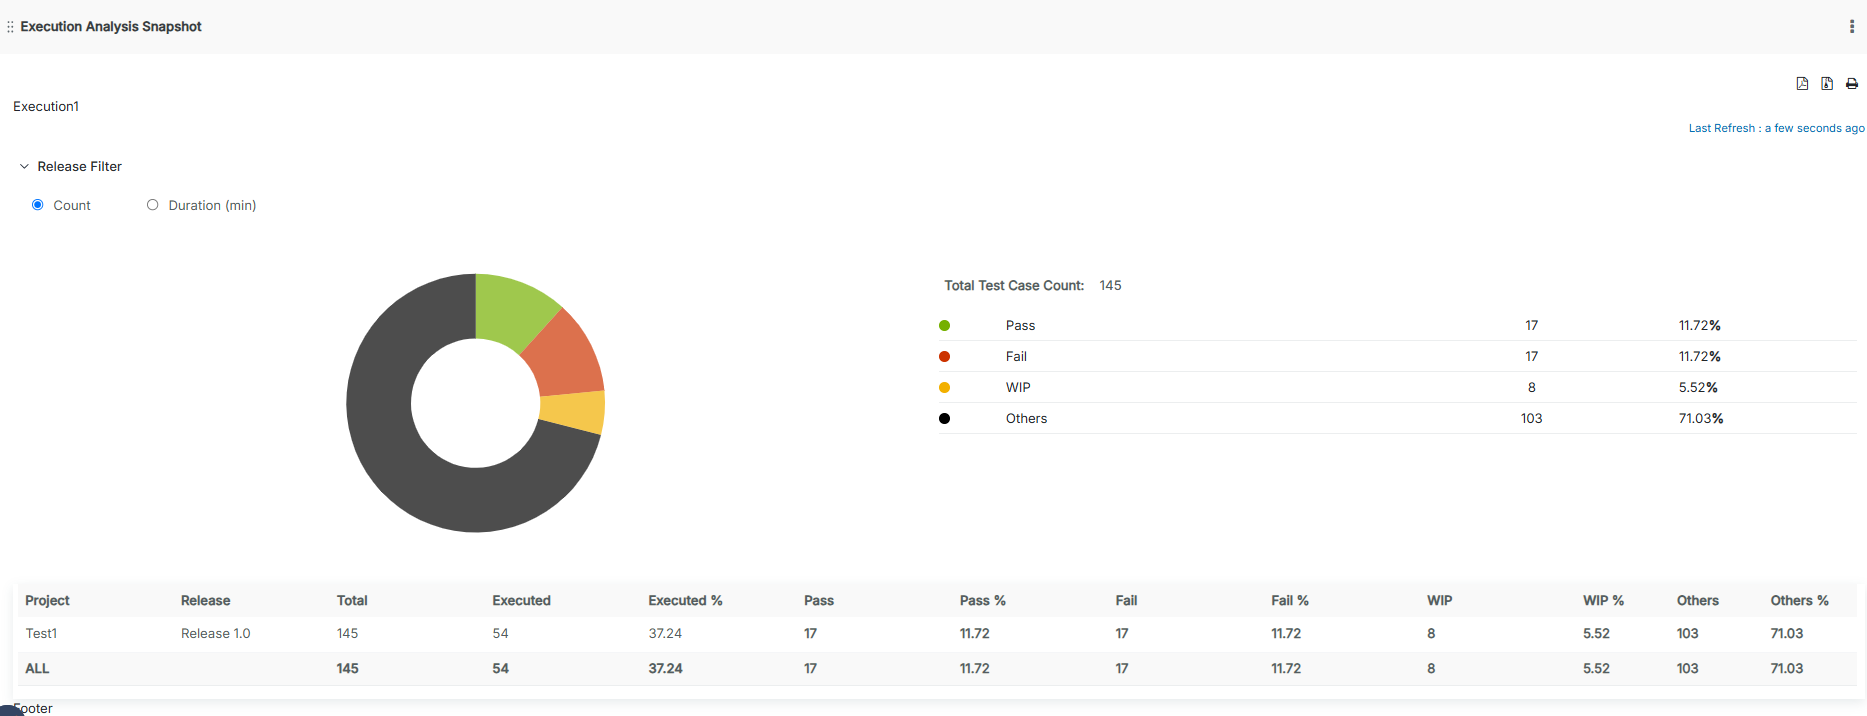Click the Test1 project row
The image size is (1867, 716).
pos(41,634)
